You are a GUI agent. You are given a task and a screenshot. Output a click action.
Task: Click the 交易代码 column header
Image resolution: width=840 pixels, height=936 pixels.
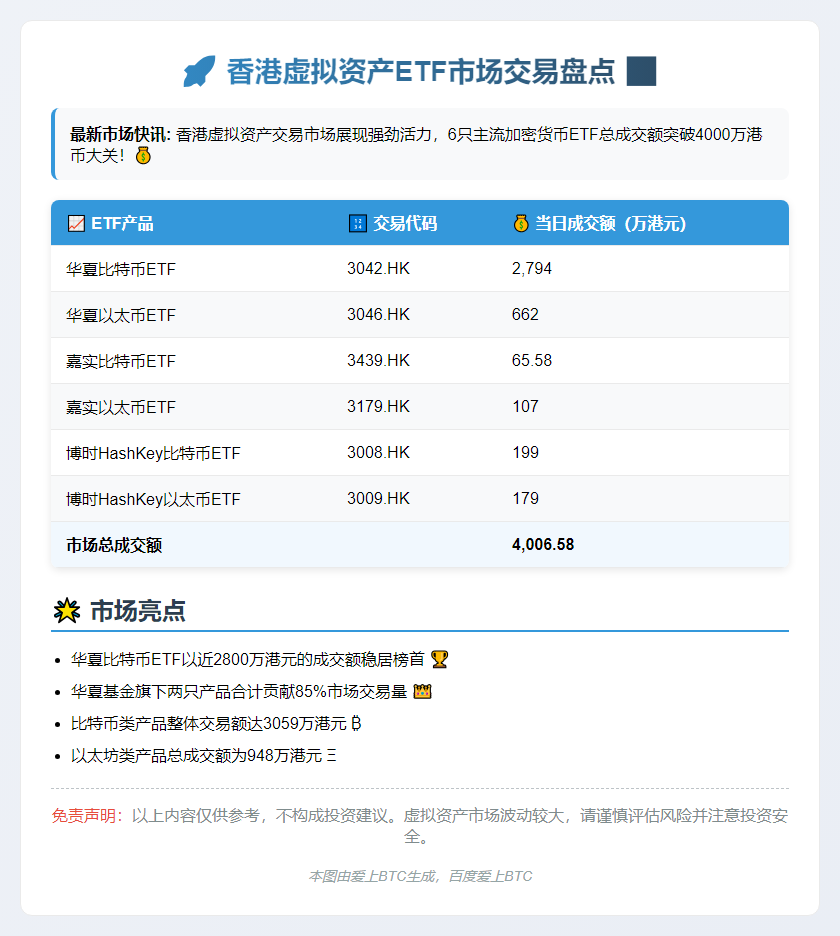click(405, 224)
